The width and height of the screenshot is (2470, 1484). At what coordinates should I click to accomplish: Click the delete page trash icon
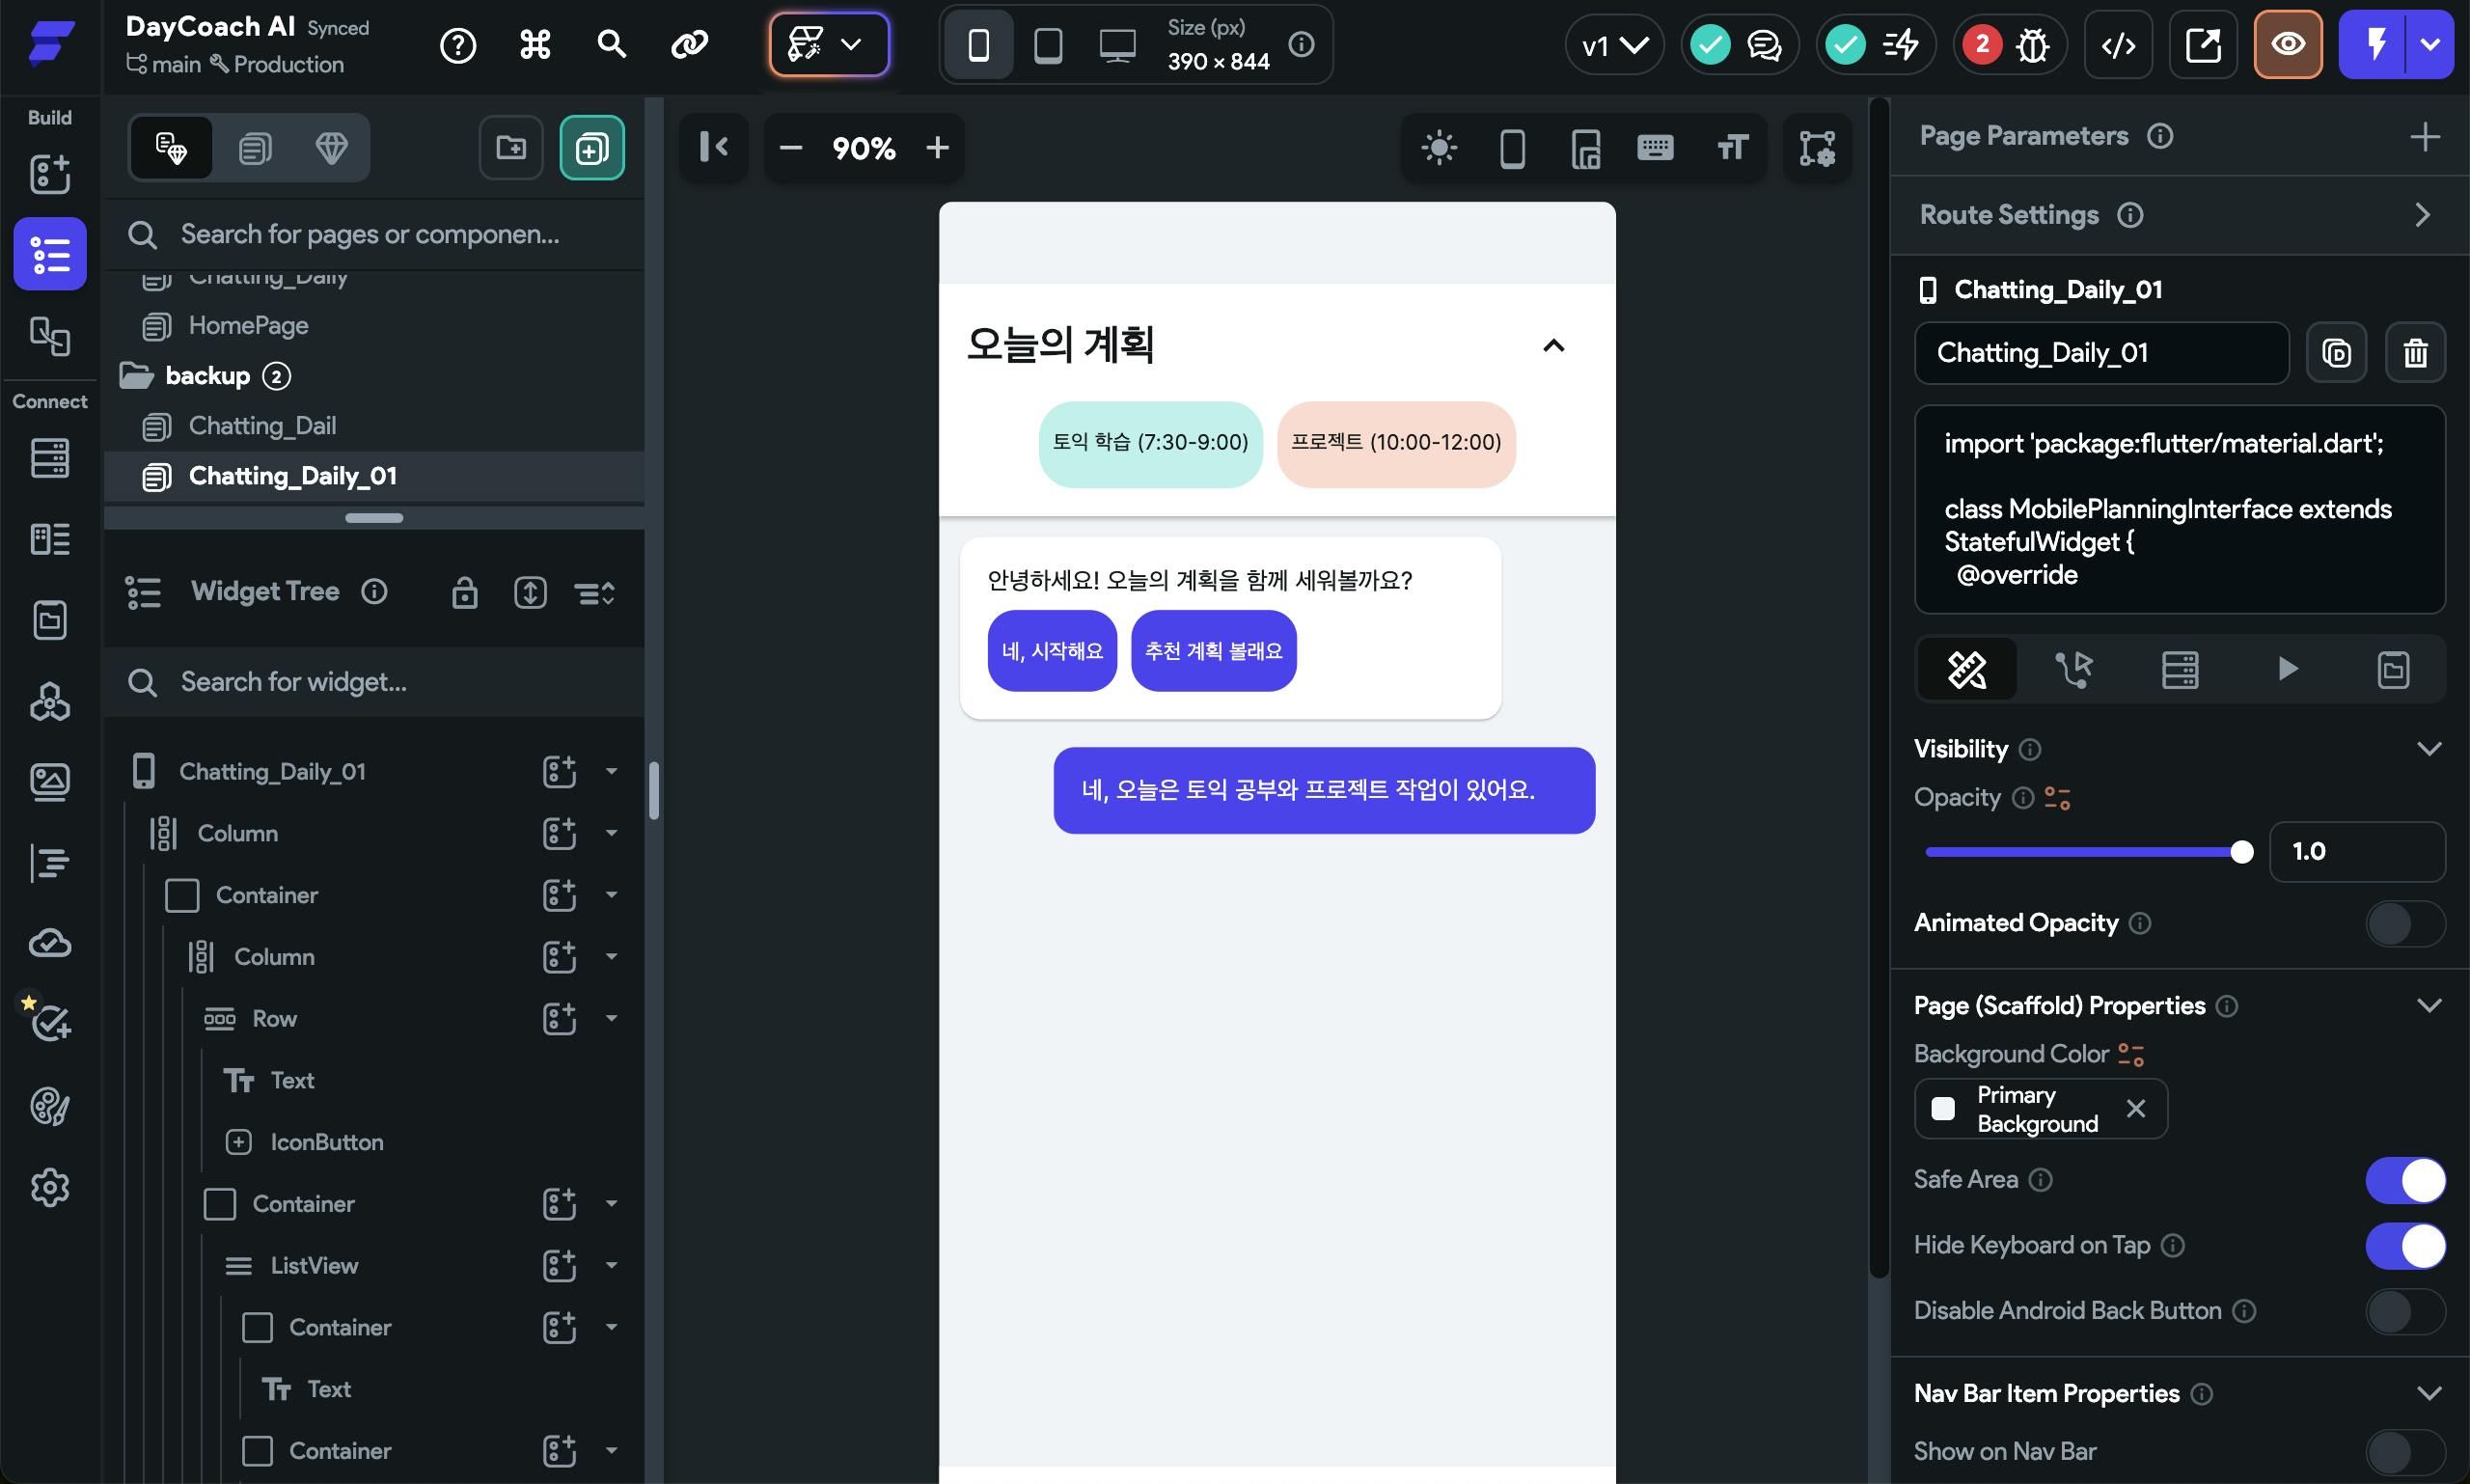(2414, 353)
